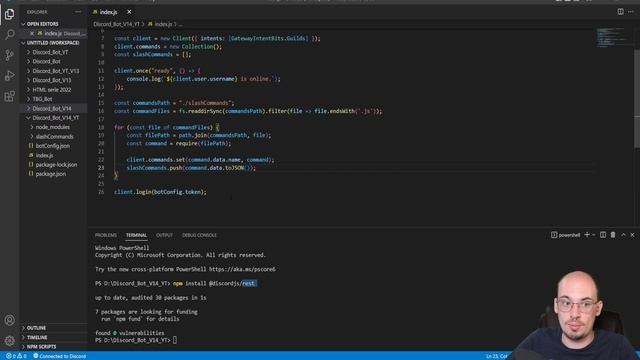Switch to the Terminal tab
This screenshot has width=640, height=360.
point(136,235)
